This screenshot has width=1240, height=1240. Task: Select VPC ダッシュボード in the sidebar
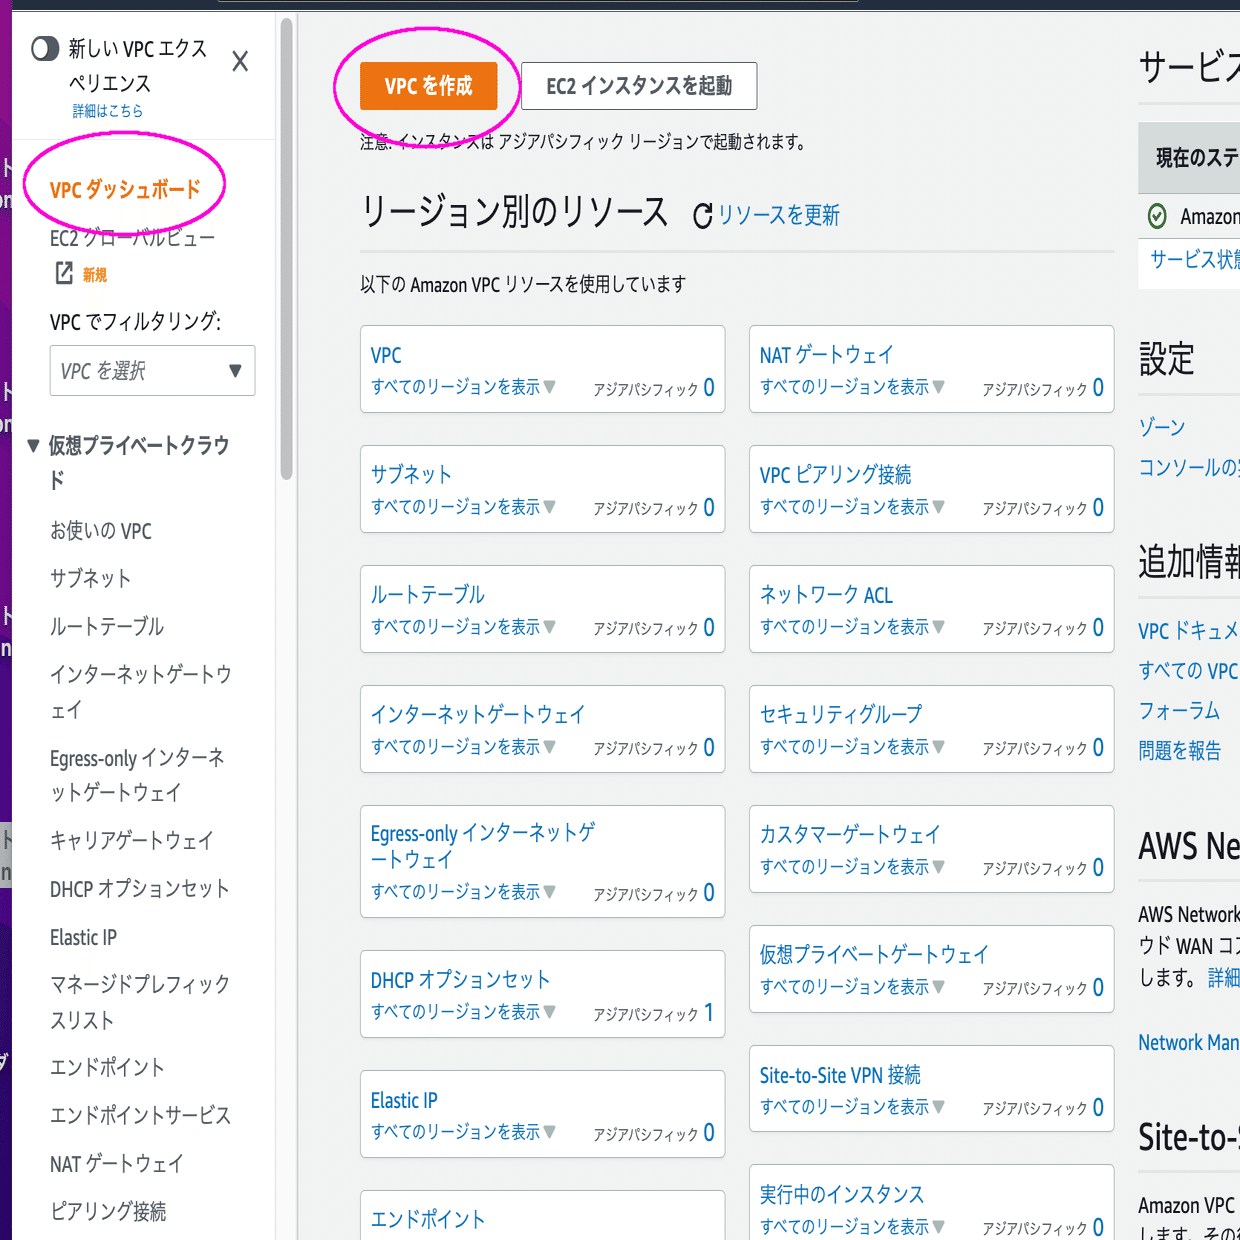point(125,189)
